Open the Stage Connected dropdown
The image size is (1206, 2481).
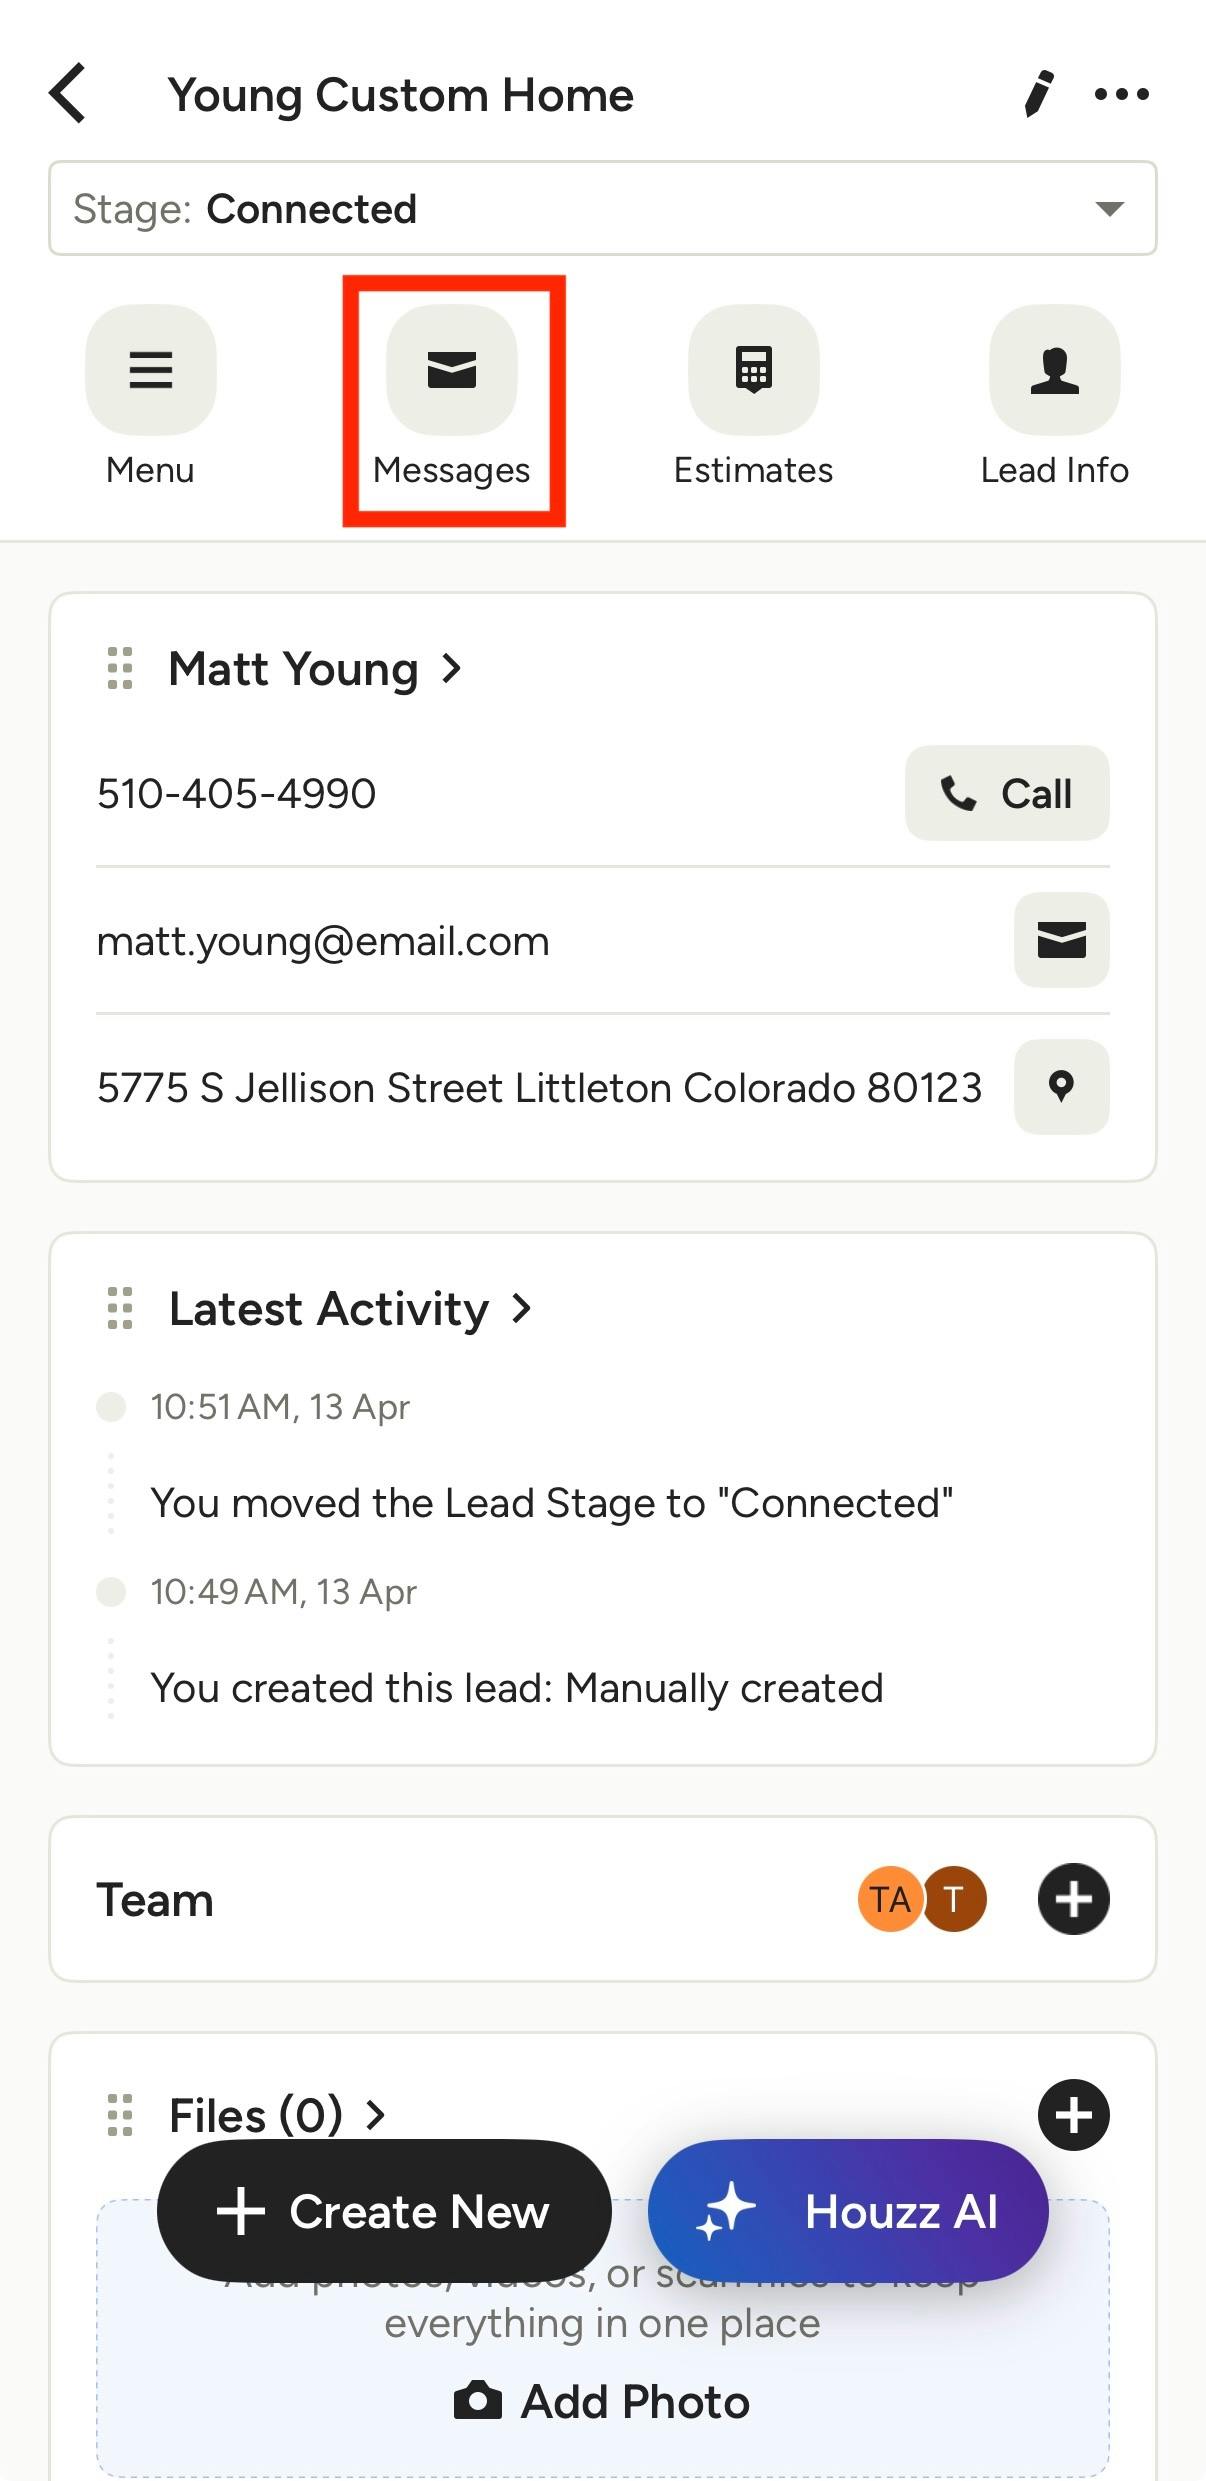pos(603,208)
